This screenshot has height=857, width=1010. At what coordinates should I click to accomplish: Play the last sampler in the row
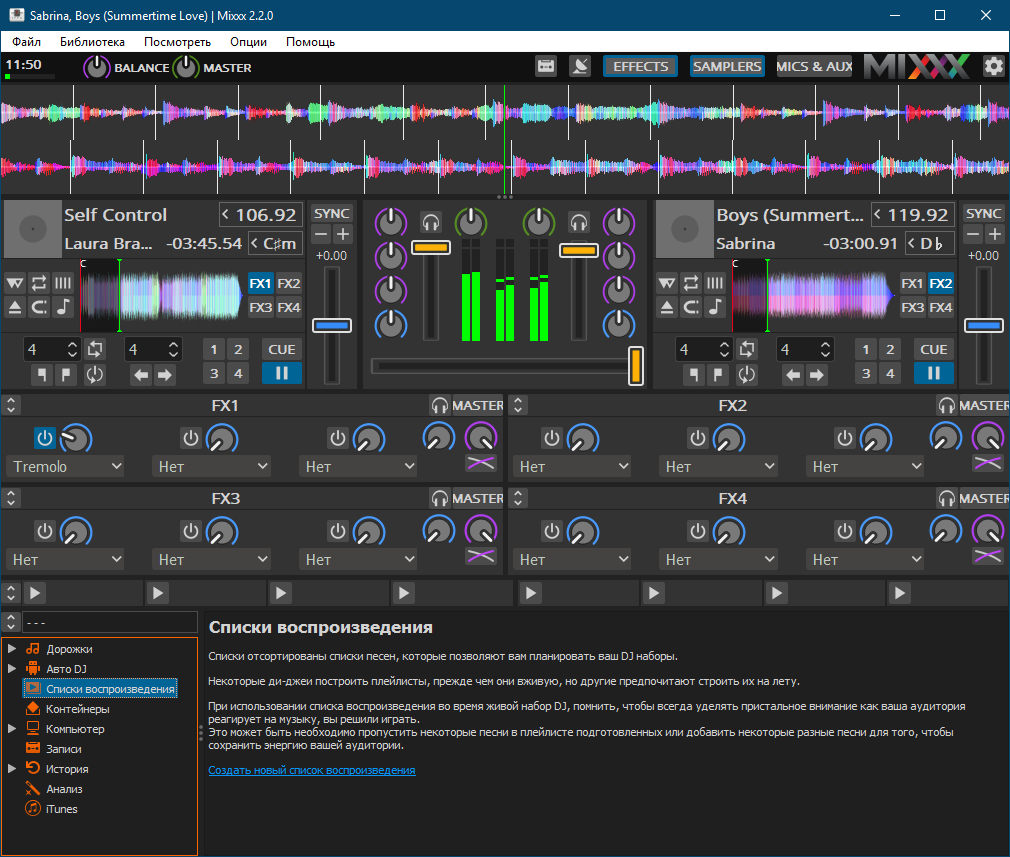click(x=899, y=593)
